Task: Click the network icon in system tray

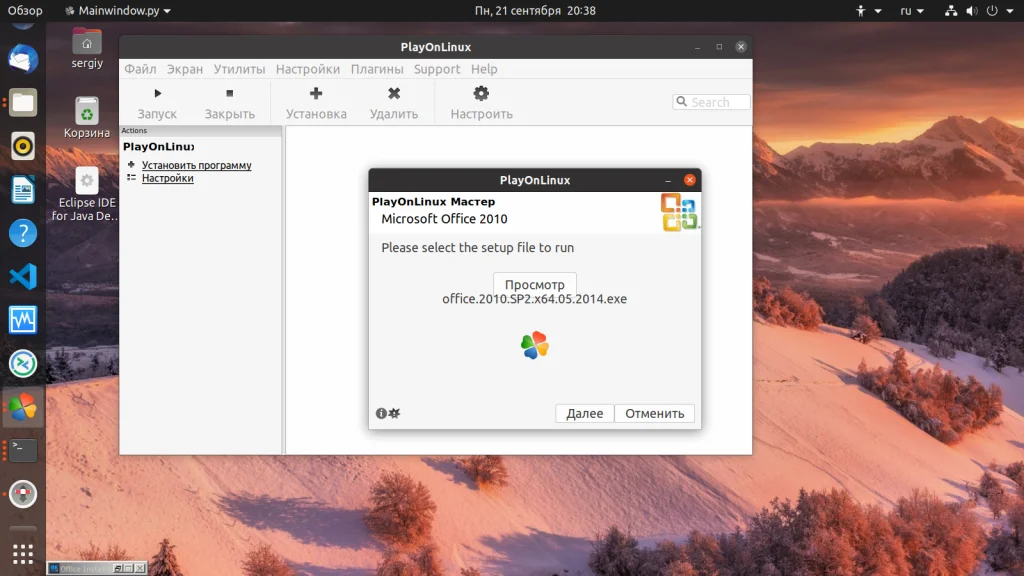Action: click(951, 10)
